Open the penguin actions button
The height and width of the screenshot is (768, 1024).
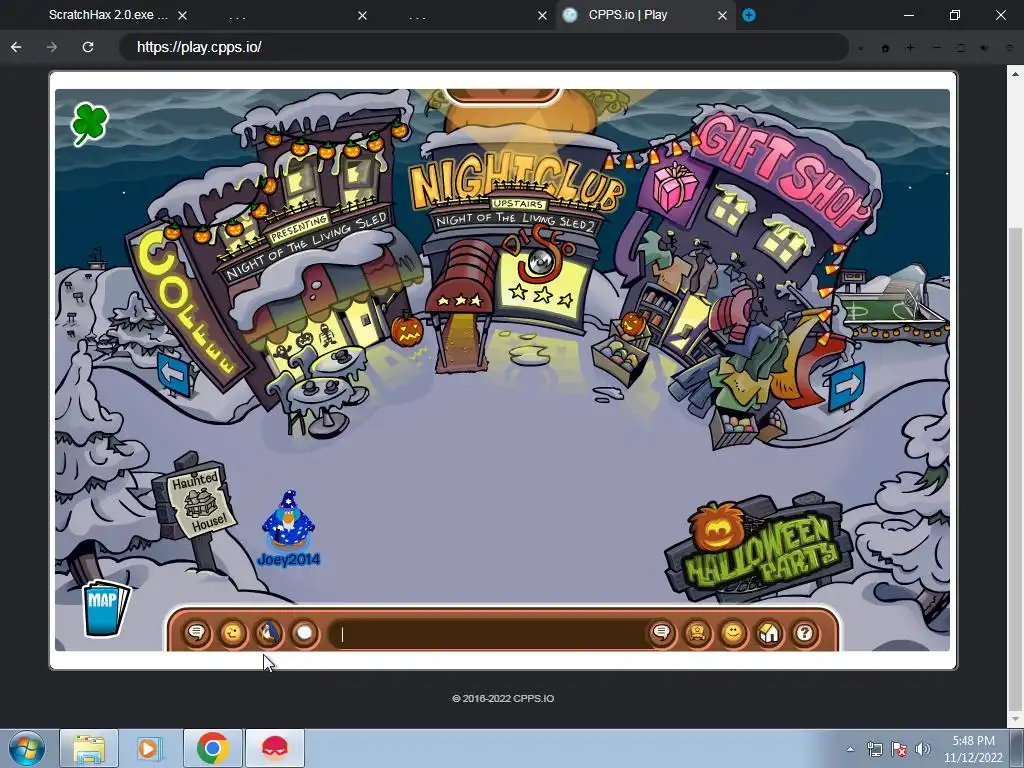pos(268,632)
